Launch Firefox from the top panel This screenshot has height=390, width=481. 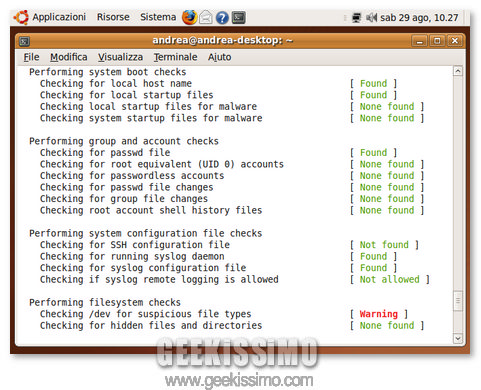click(189, 17)
